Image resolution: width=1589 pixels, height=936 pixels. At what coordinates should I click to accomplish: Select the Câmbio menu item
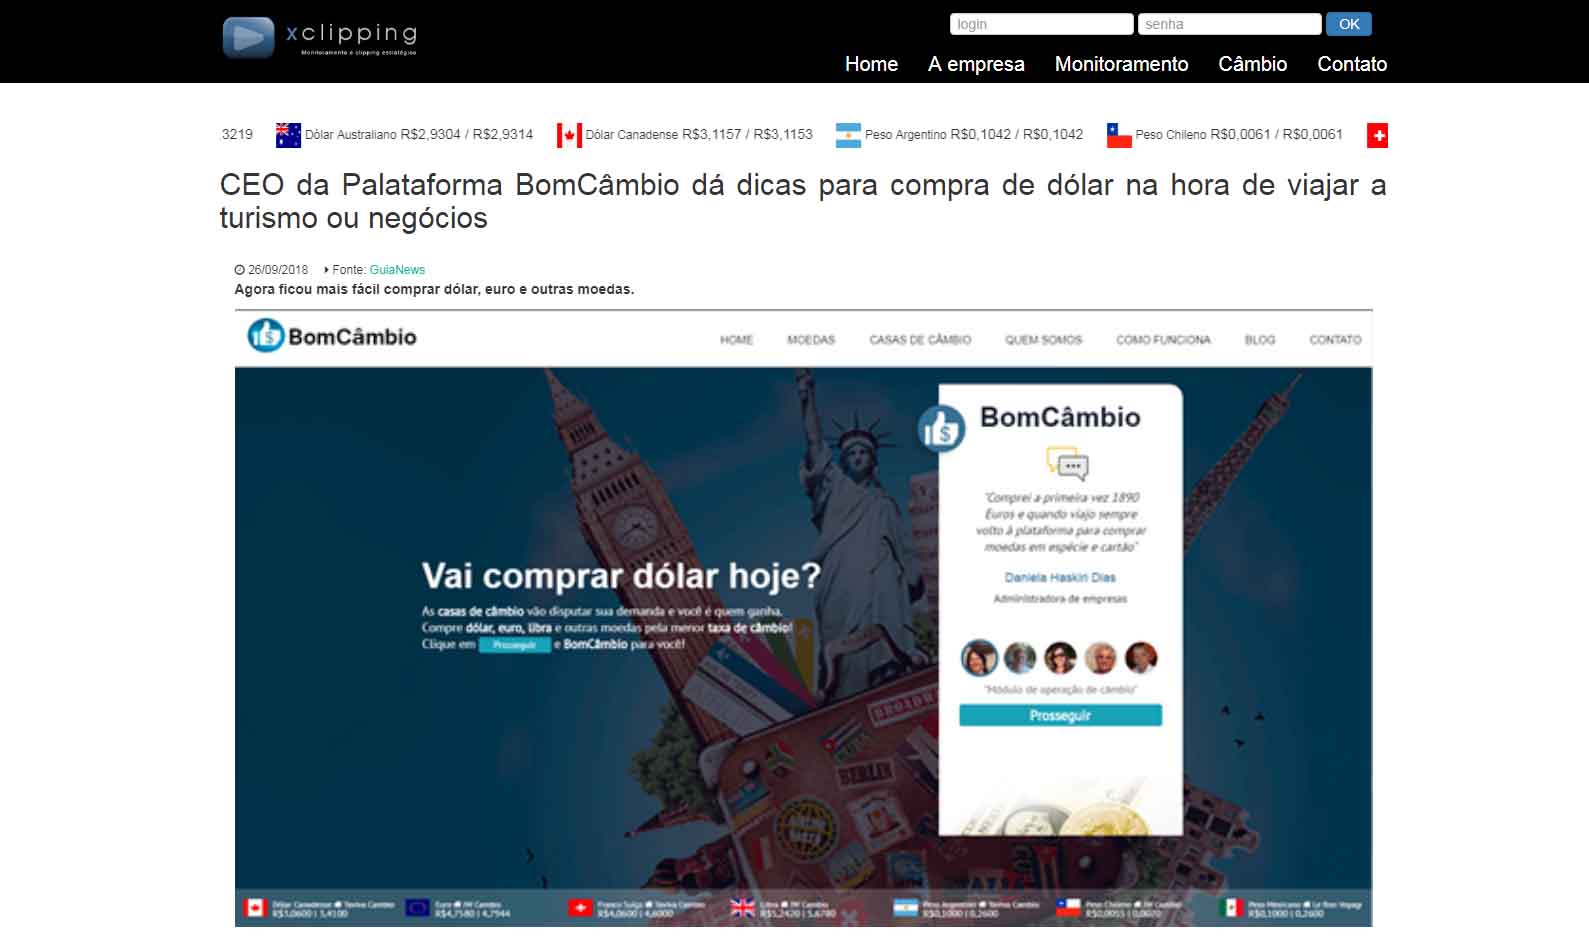point(1252,64)
